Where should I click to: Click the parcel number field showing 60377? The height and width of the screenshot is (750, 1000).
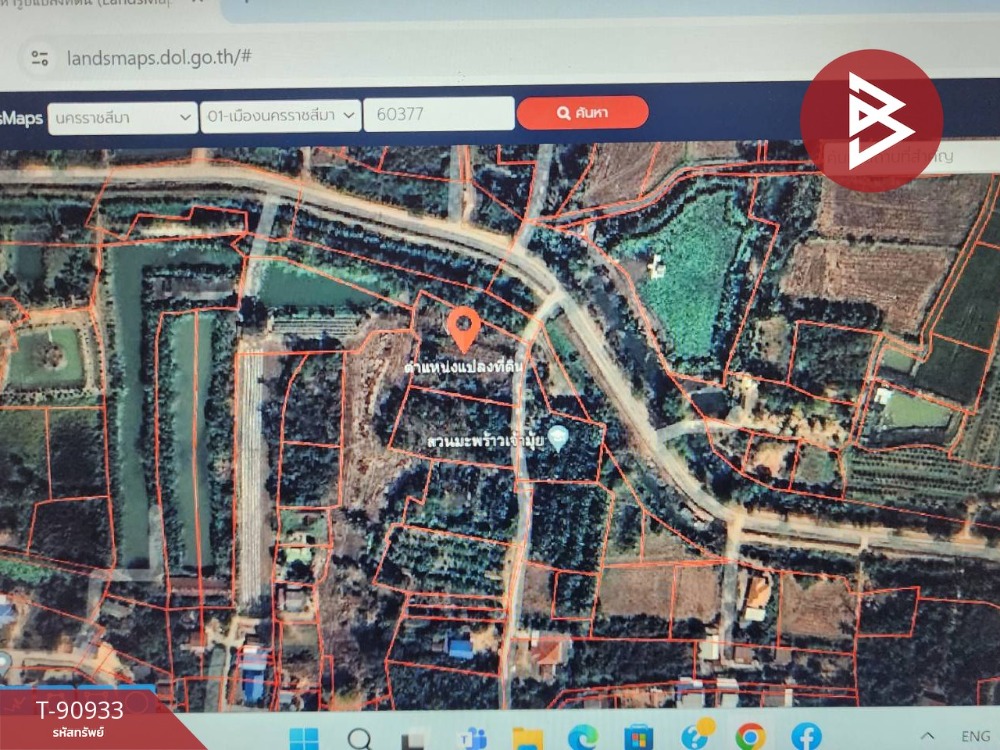tap(439, 114)
